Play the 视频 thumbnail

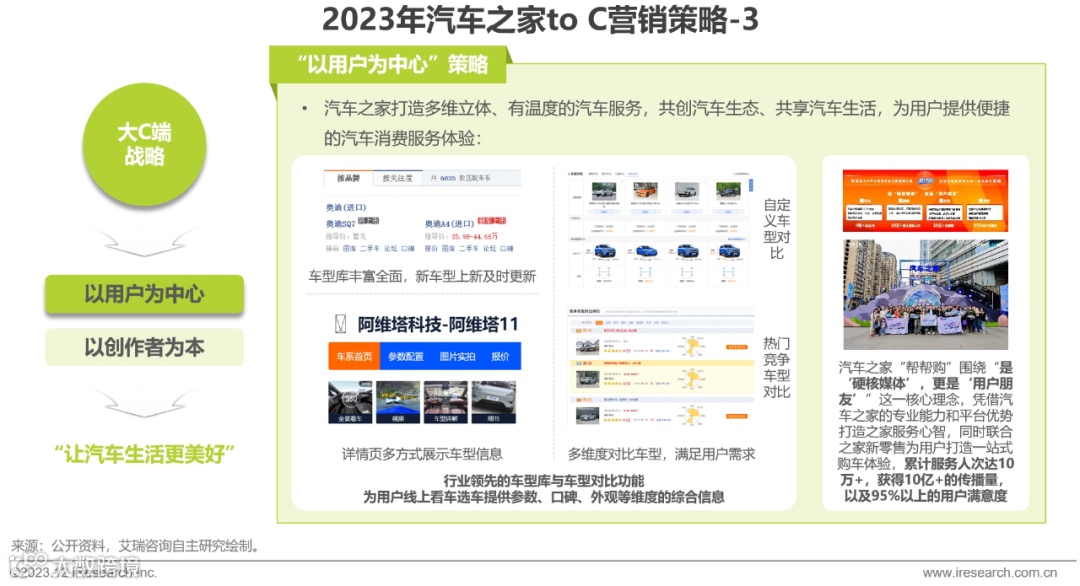click(x=397, y=401)
